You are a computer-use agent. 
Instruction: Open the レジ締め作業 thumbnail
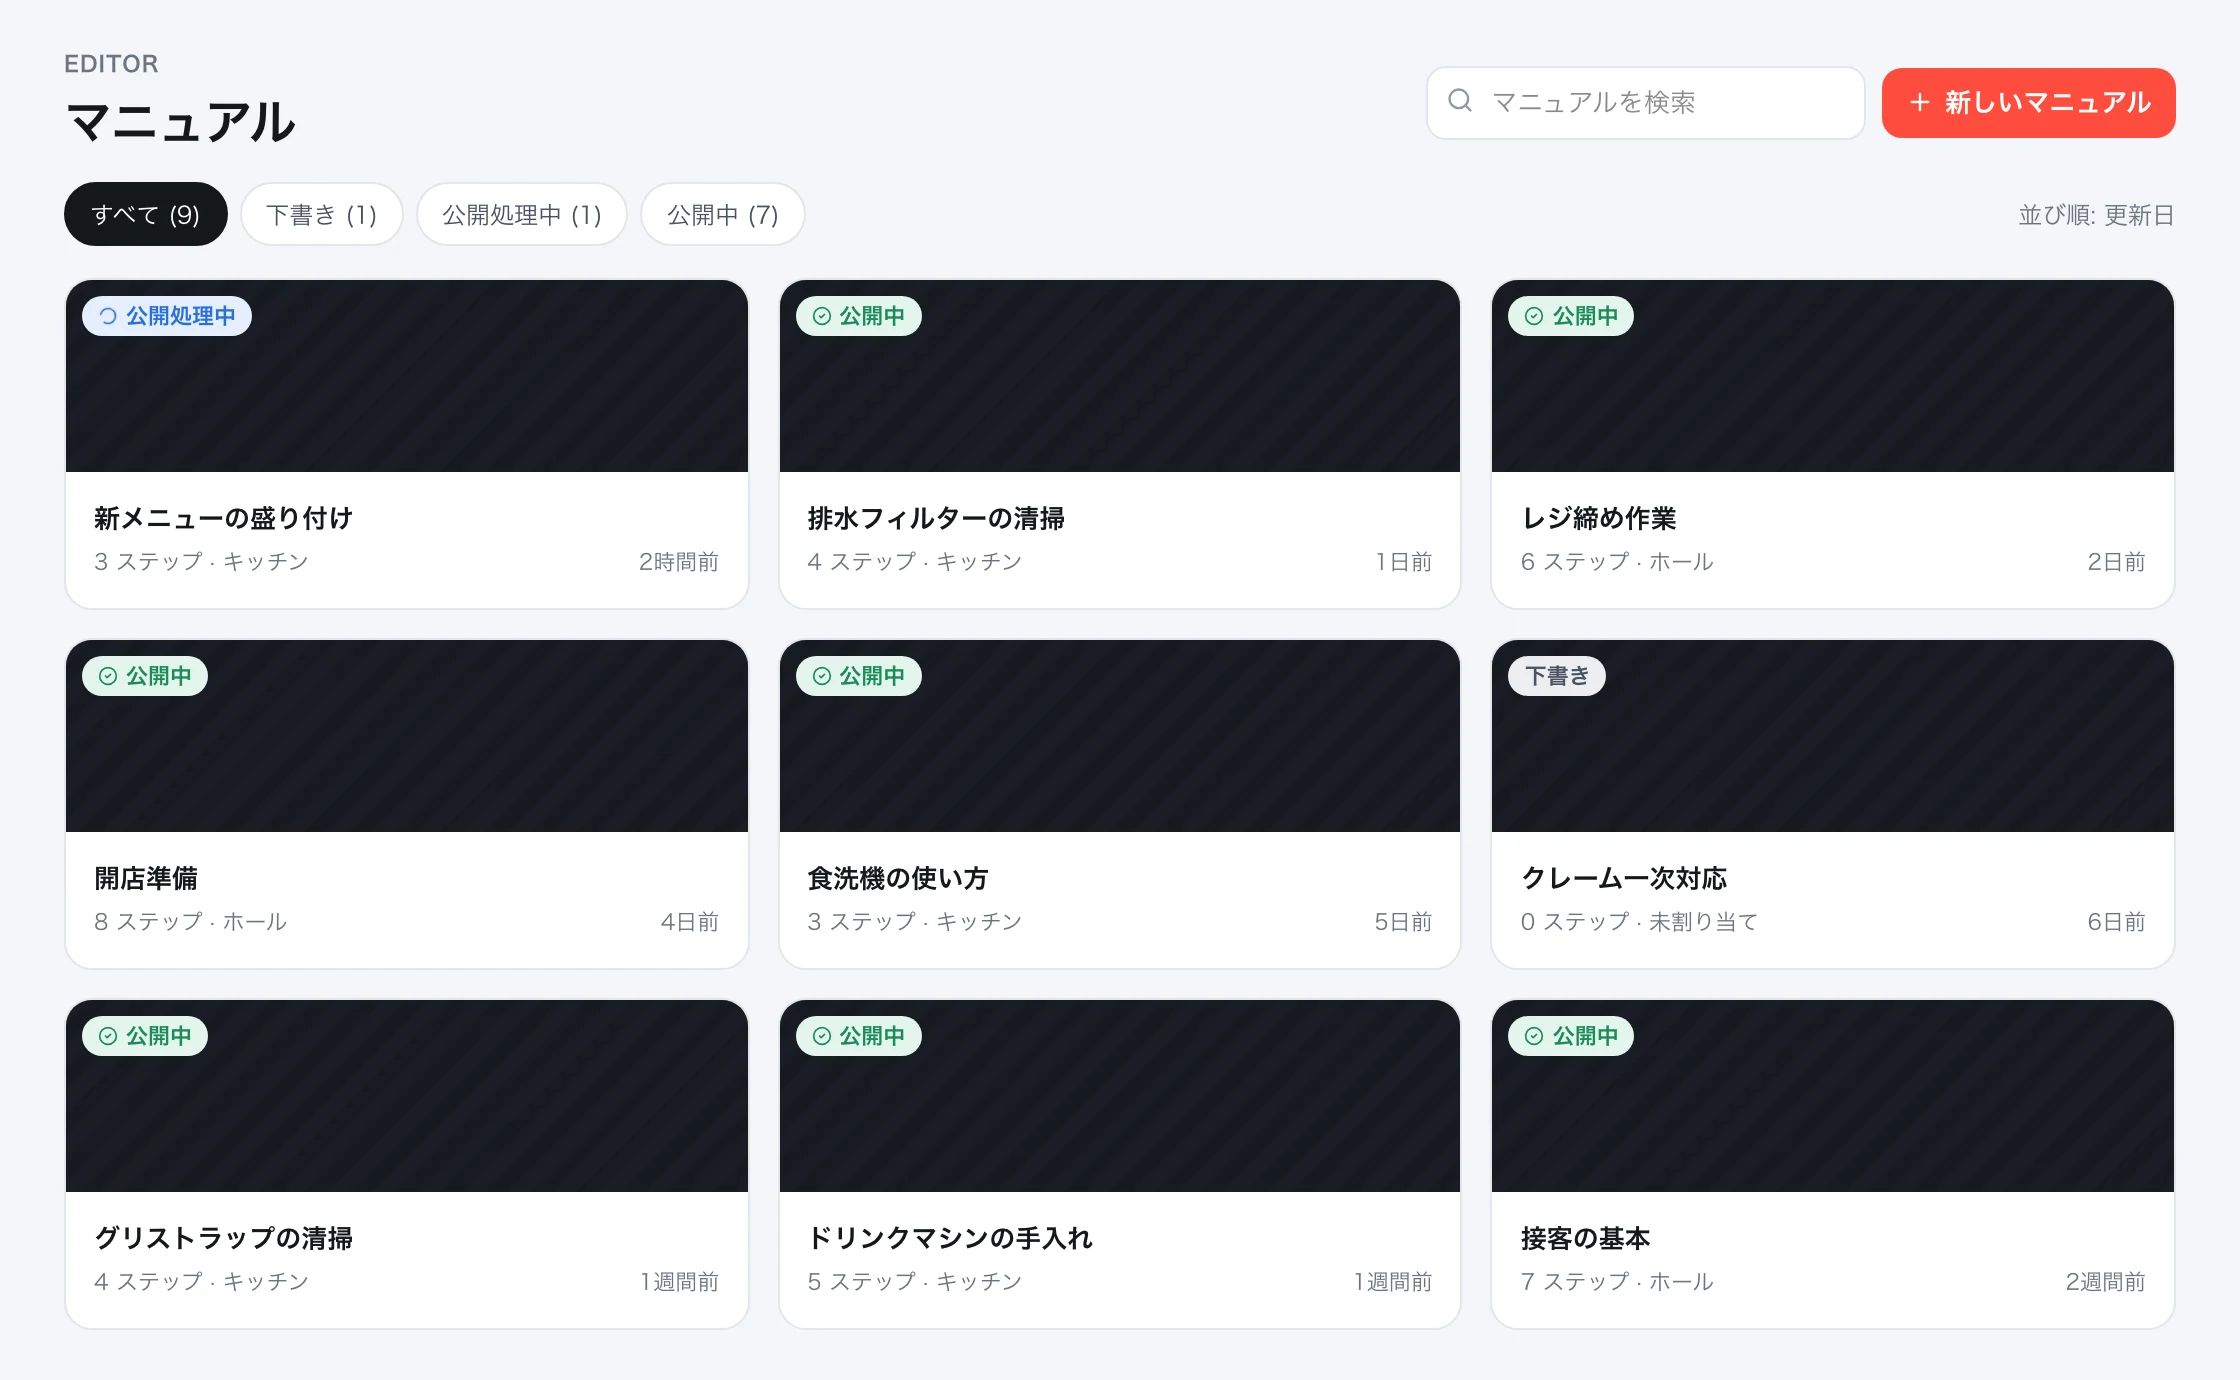pos(1833,376)
